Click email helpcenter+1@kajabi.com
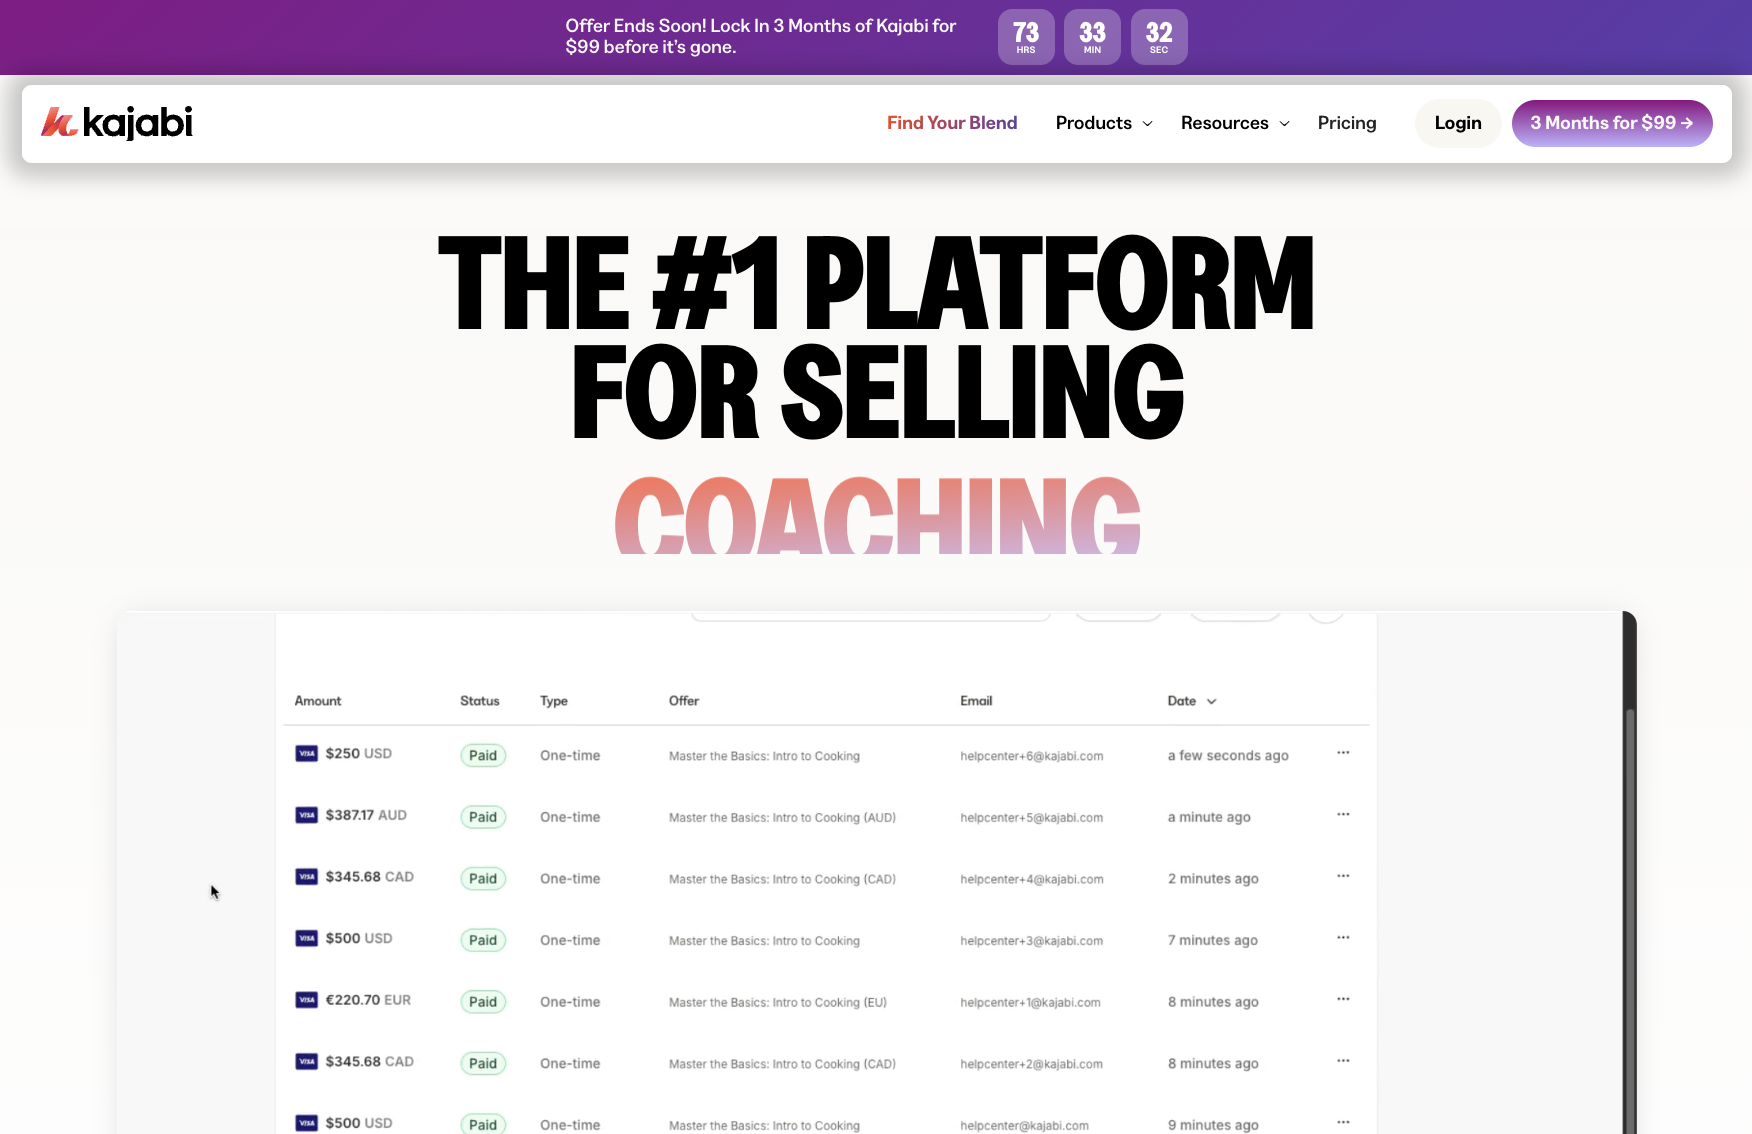1752x1134 pixels. click(x=1030, y=1003)
